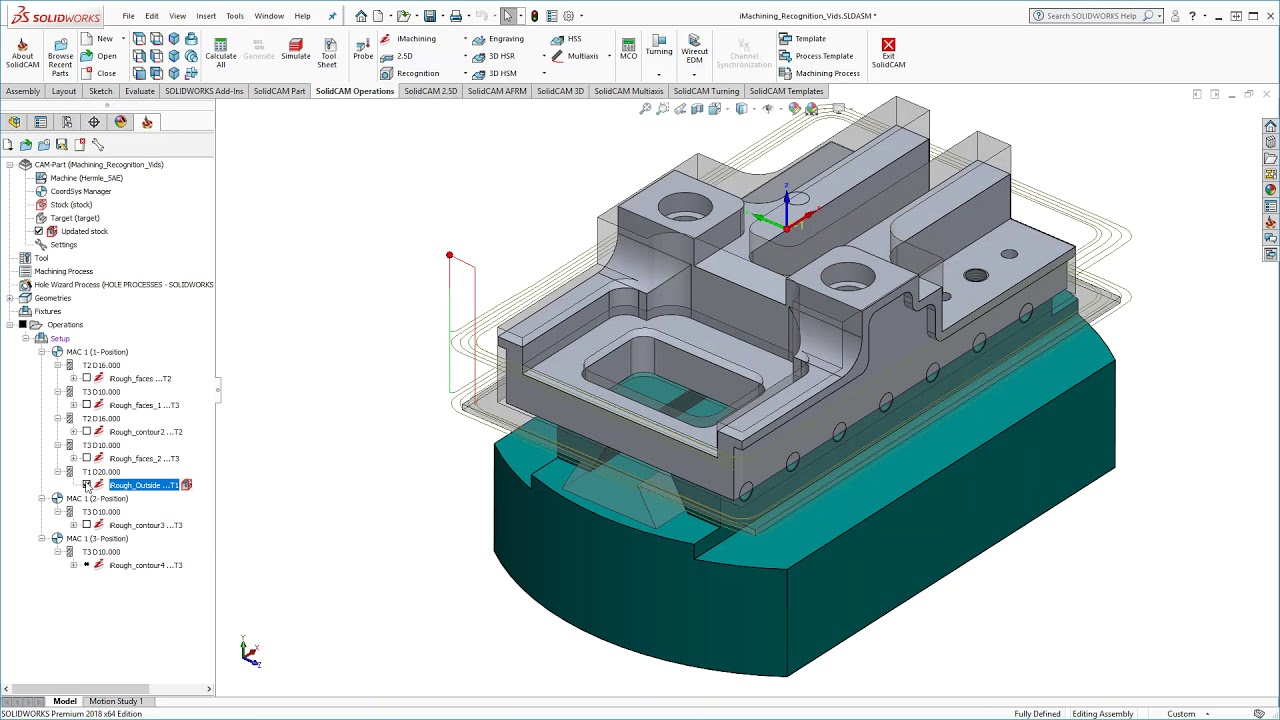Toggle checkbox for iRough_contour2 ...T2
The image size is (1280, 720).
[x=86, y=432]
